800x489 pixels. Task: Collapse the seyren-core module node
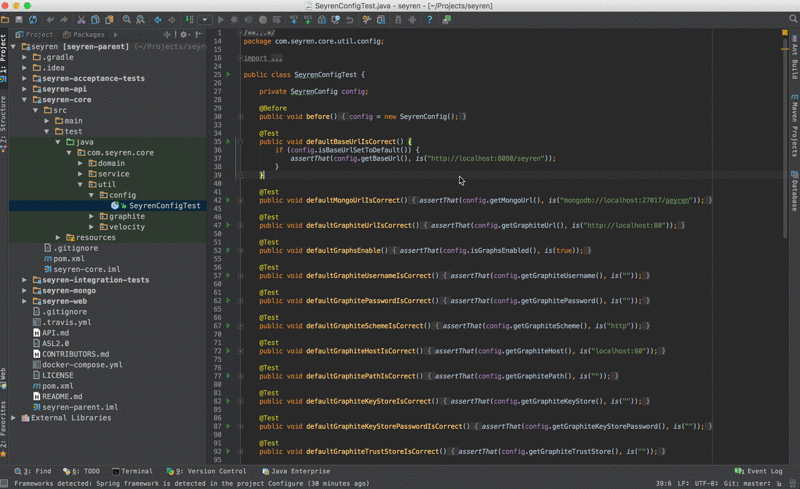click(x=24, y=100)
